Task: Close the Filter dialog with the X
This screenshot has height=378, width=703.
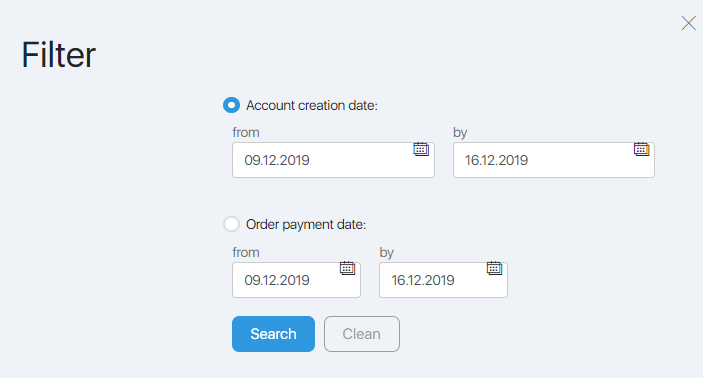Action: point(689,23)
